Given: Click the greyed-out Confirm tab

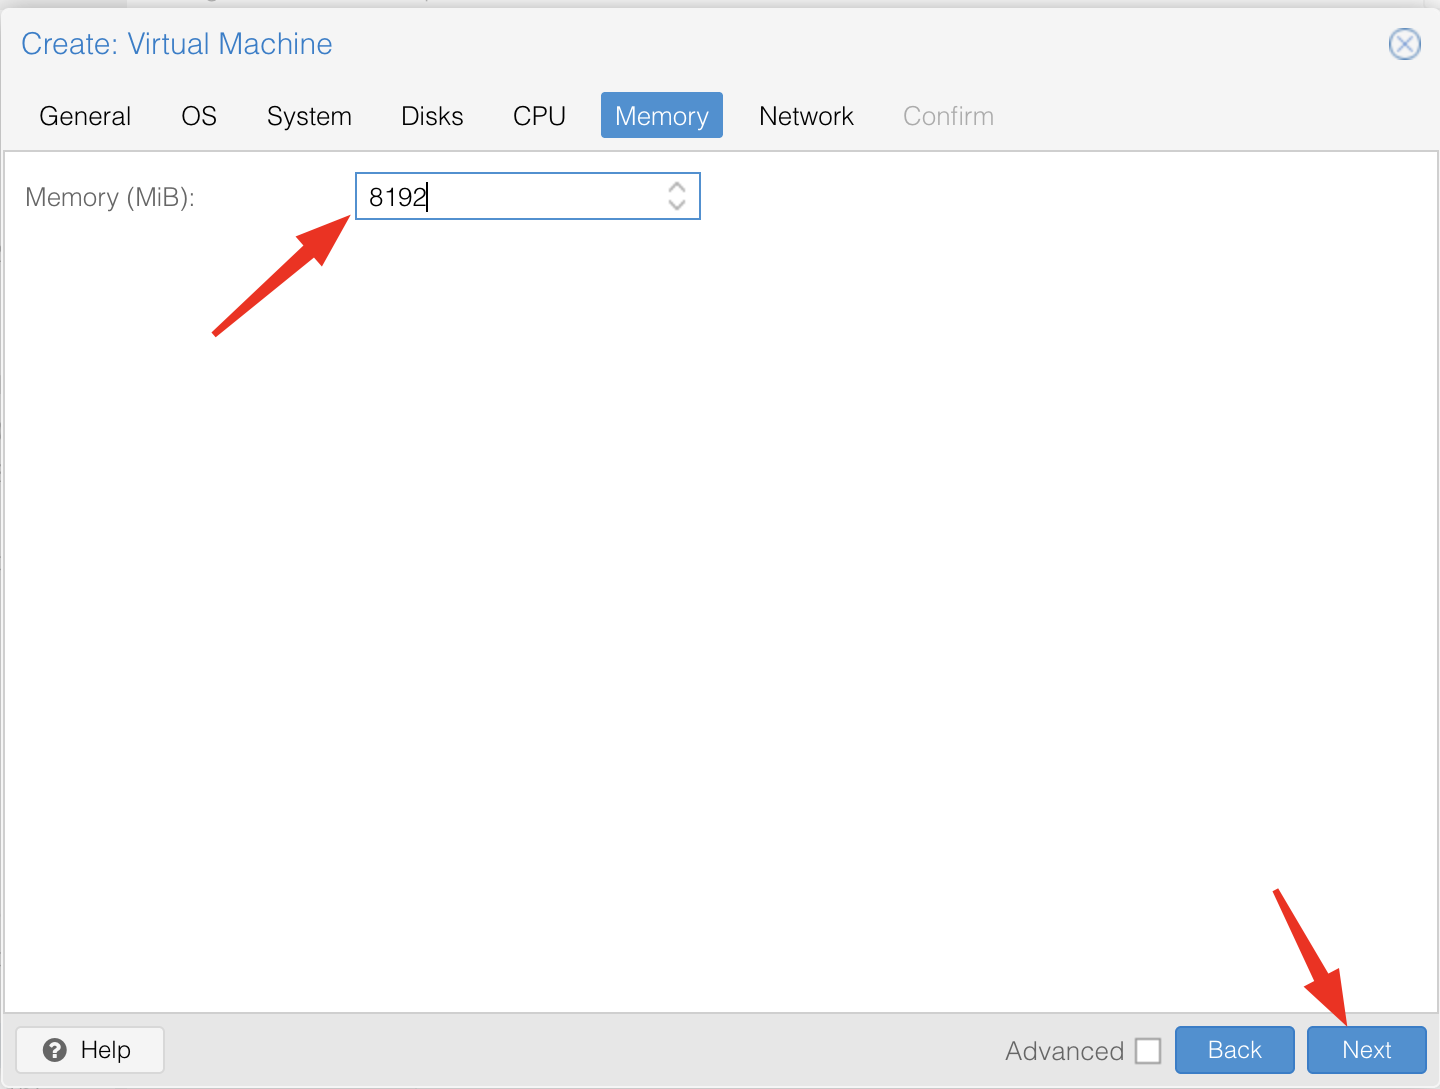Looking at the screenshot, I should (x=948, y=116).
